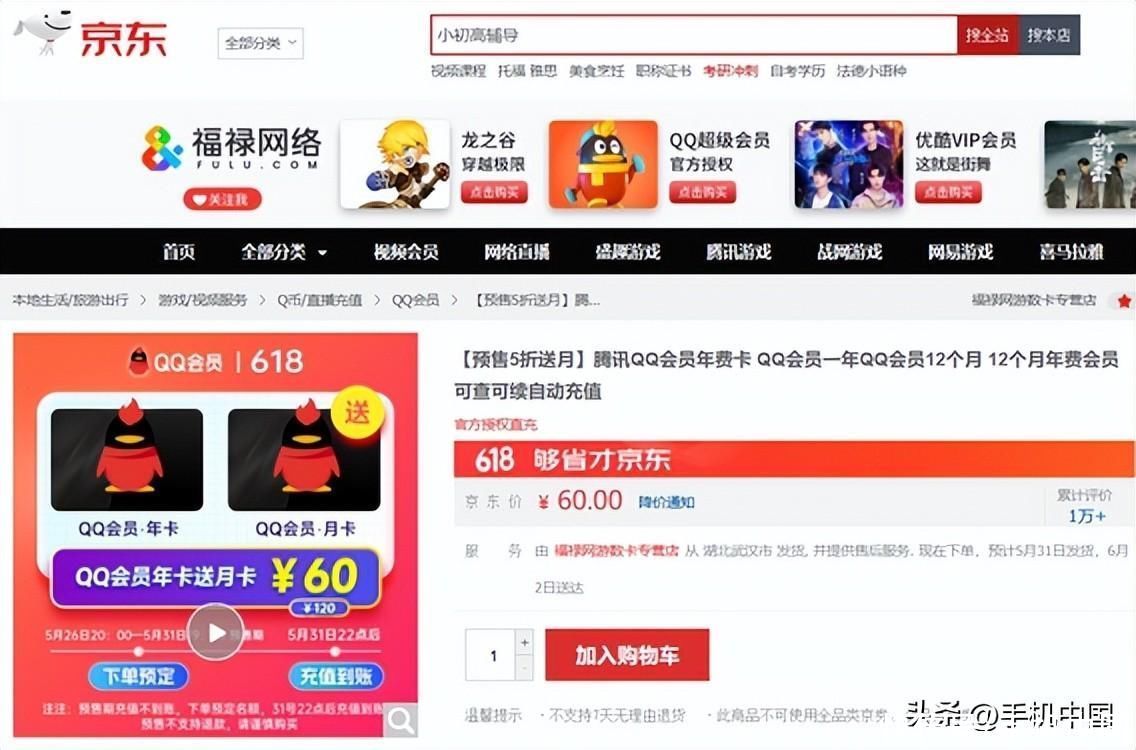The width and height of the screenshot is (1136, 750).
Task: Click the 游戏/视频服务 breadcrumb
Action: (x=203, y=300)
